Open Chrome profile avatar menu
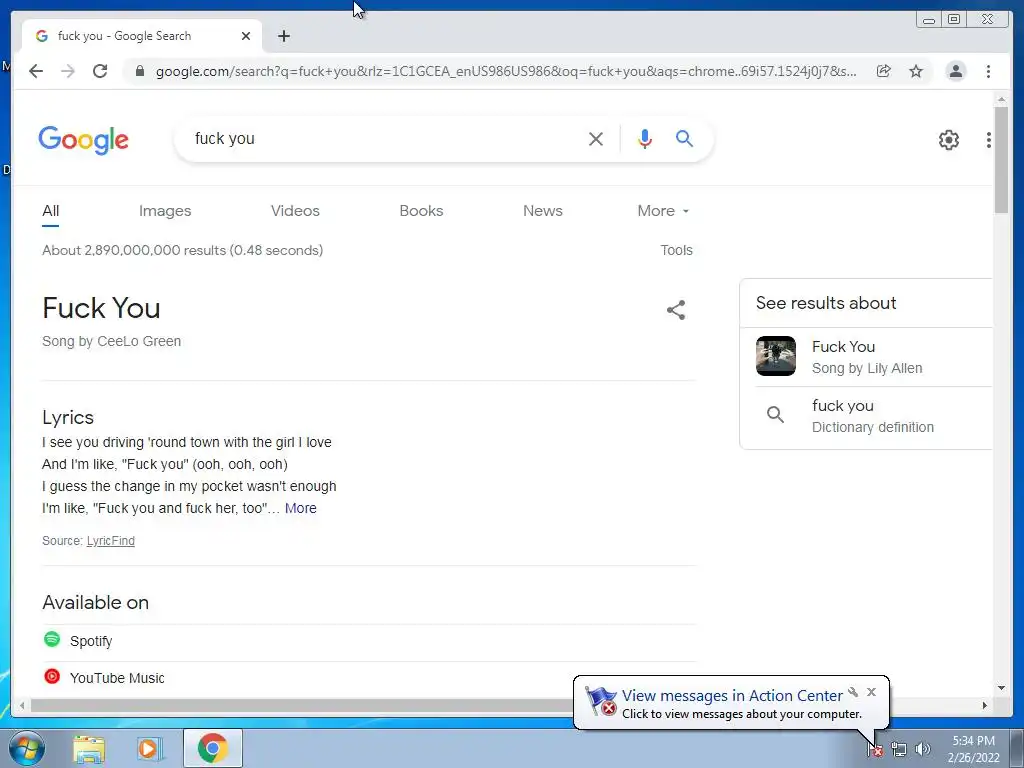Viewport: 1024px width, 768px height. (x=955, y=71)
